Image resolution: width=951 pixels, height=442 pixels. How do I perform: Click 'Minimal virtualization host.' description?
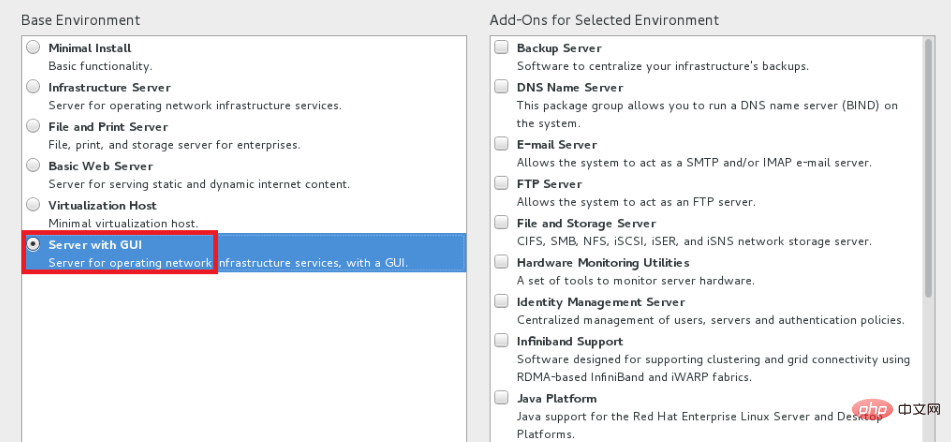pyautogui.click(x=123, y=223)
